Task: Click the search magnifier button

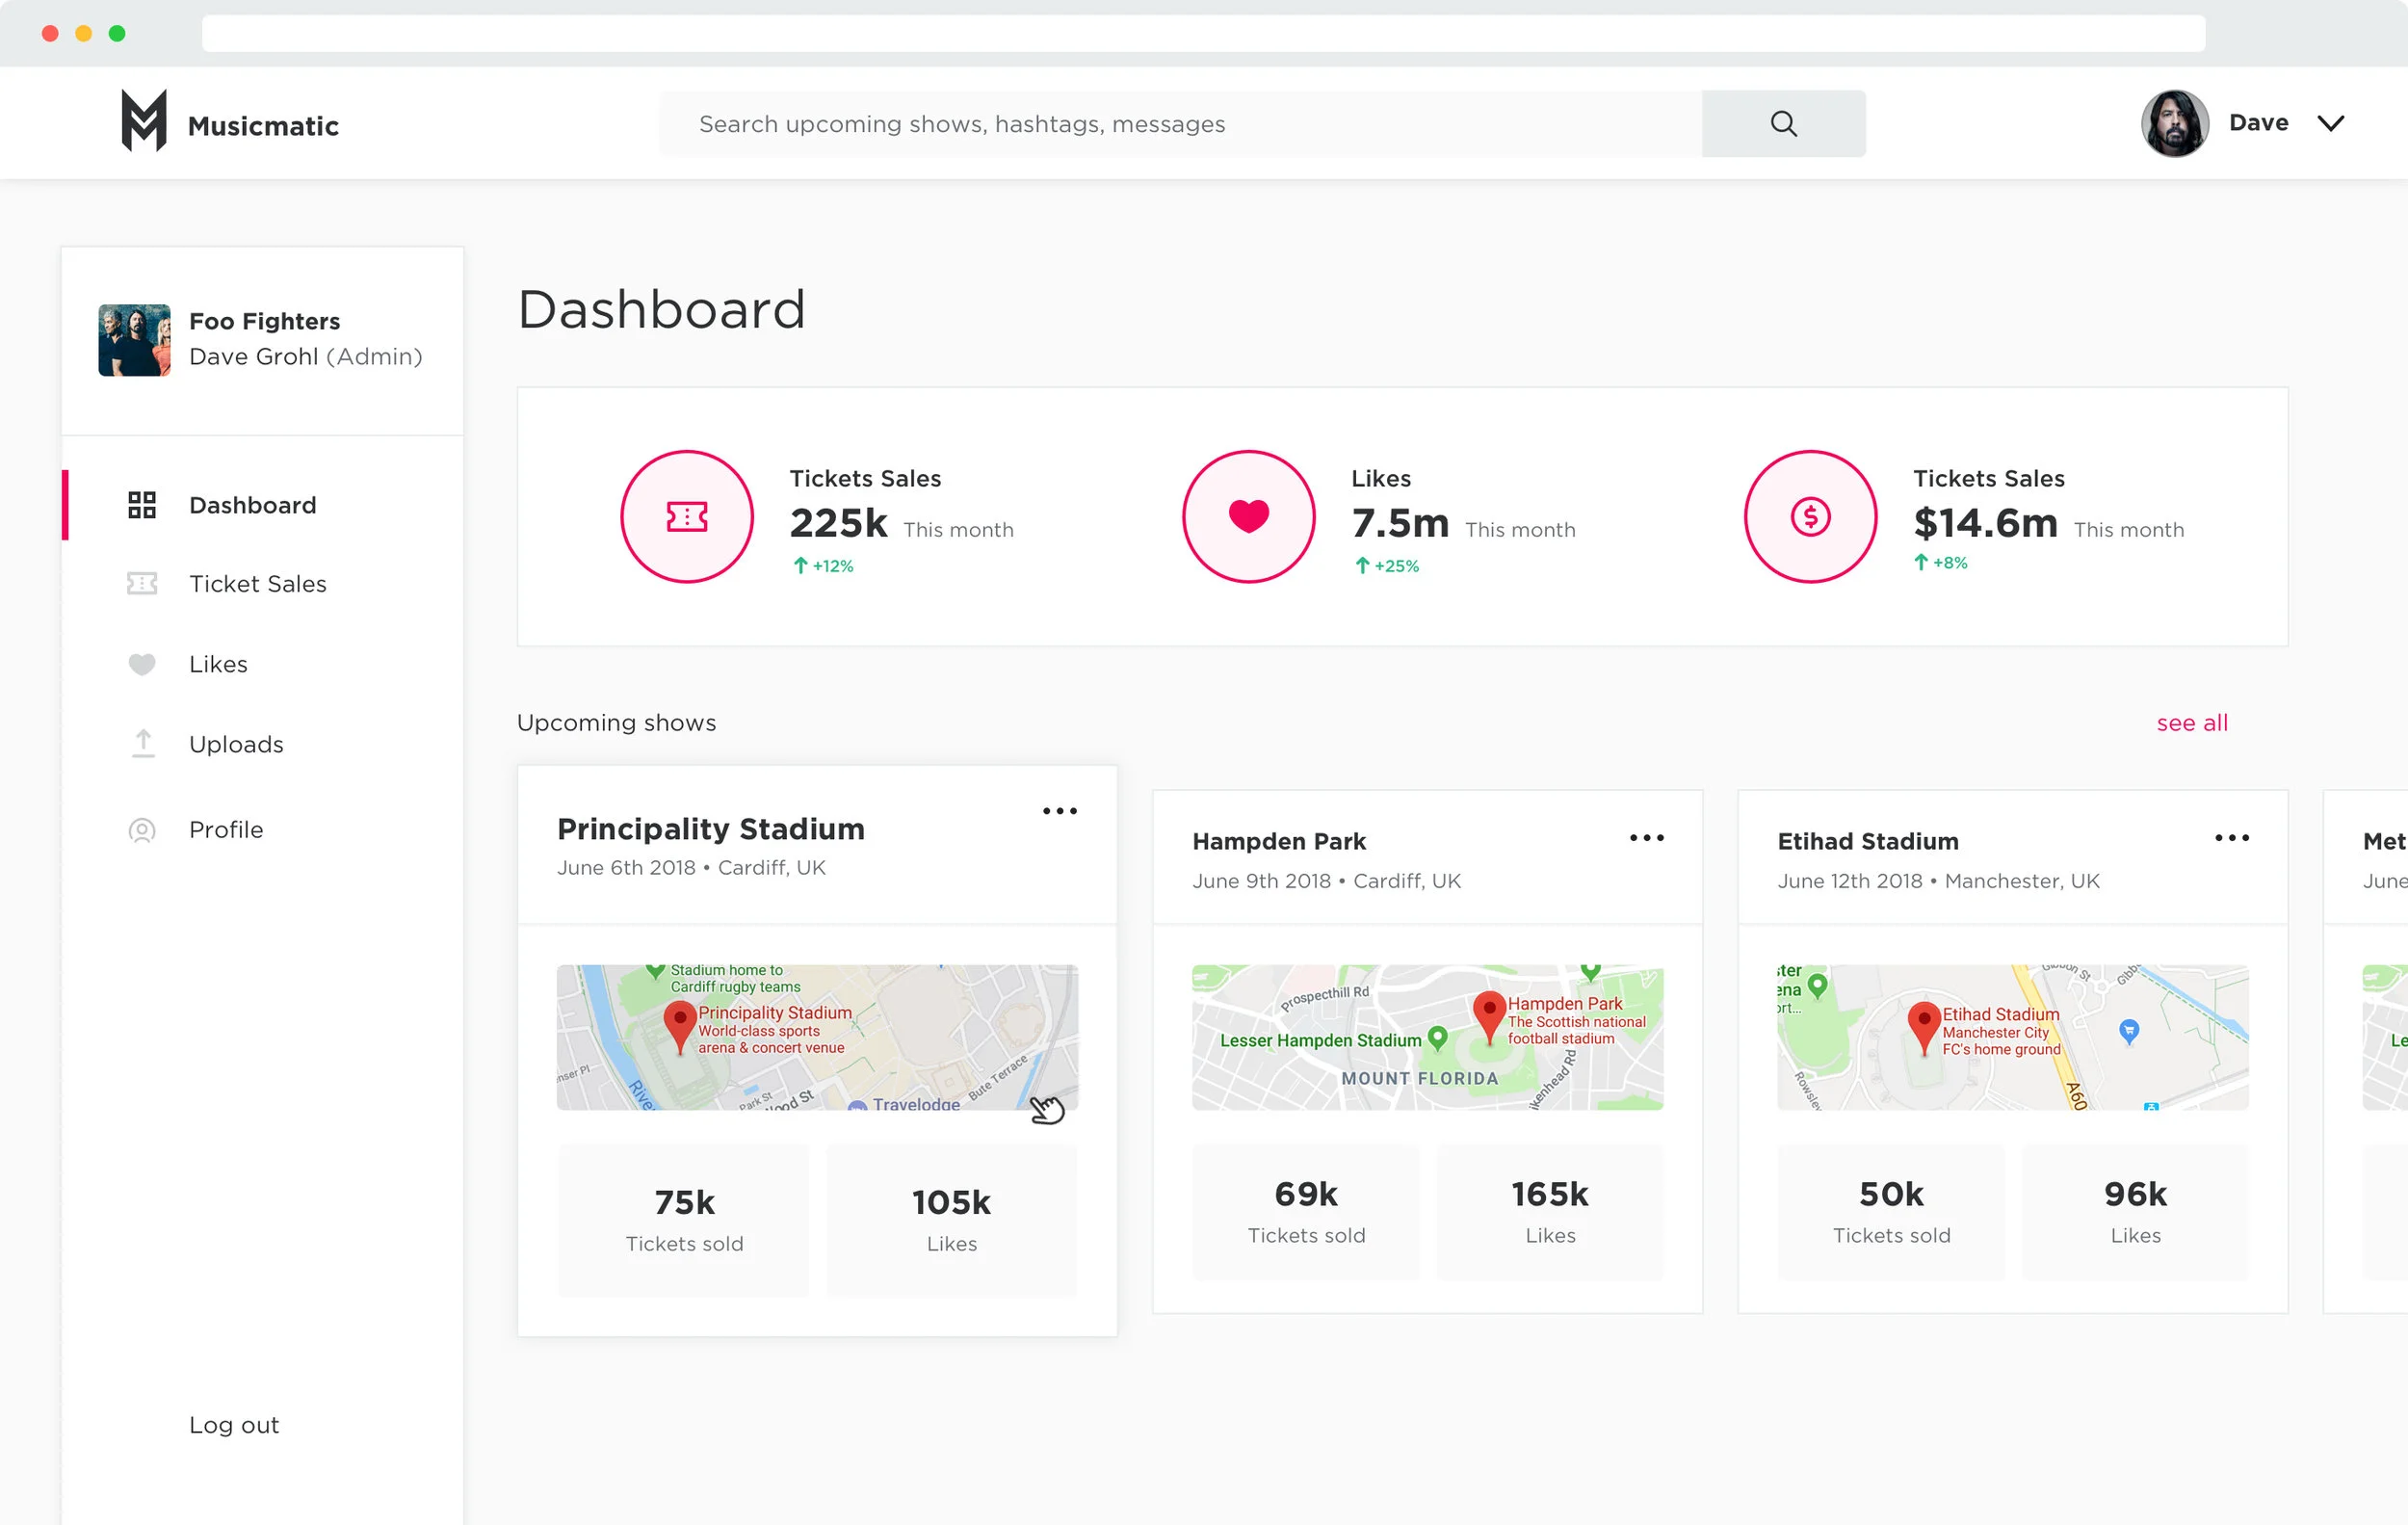Action: click(x=1783, y=123)
